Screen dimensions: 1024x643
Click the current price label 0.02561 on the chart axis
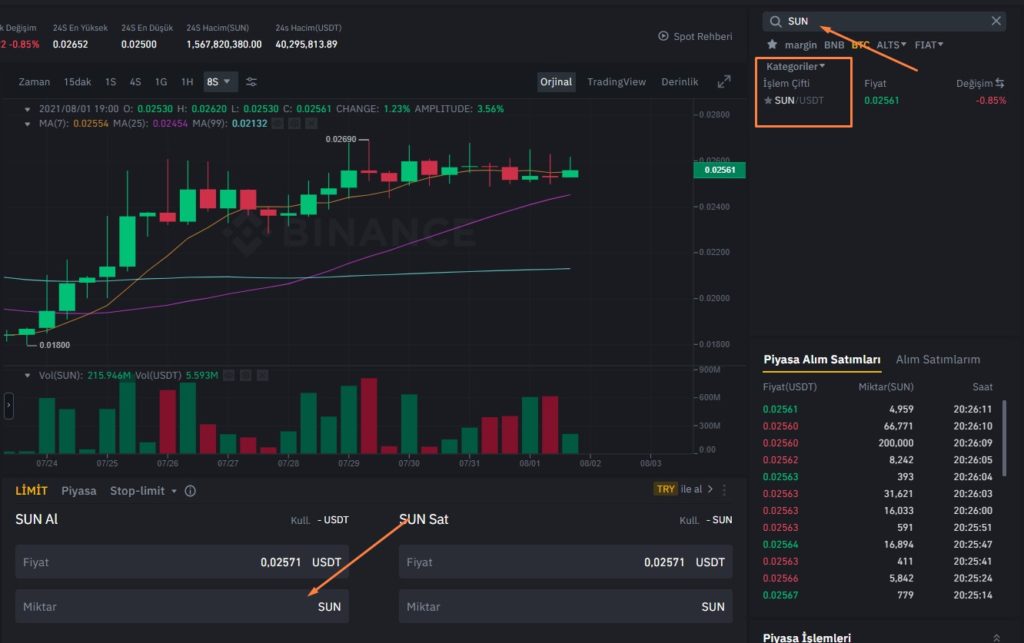pyautogui.click(x=719, y=170)
